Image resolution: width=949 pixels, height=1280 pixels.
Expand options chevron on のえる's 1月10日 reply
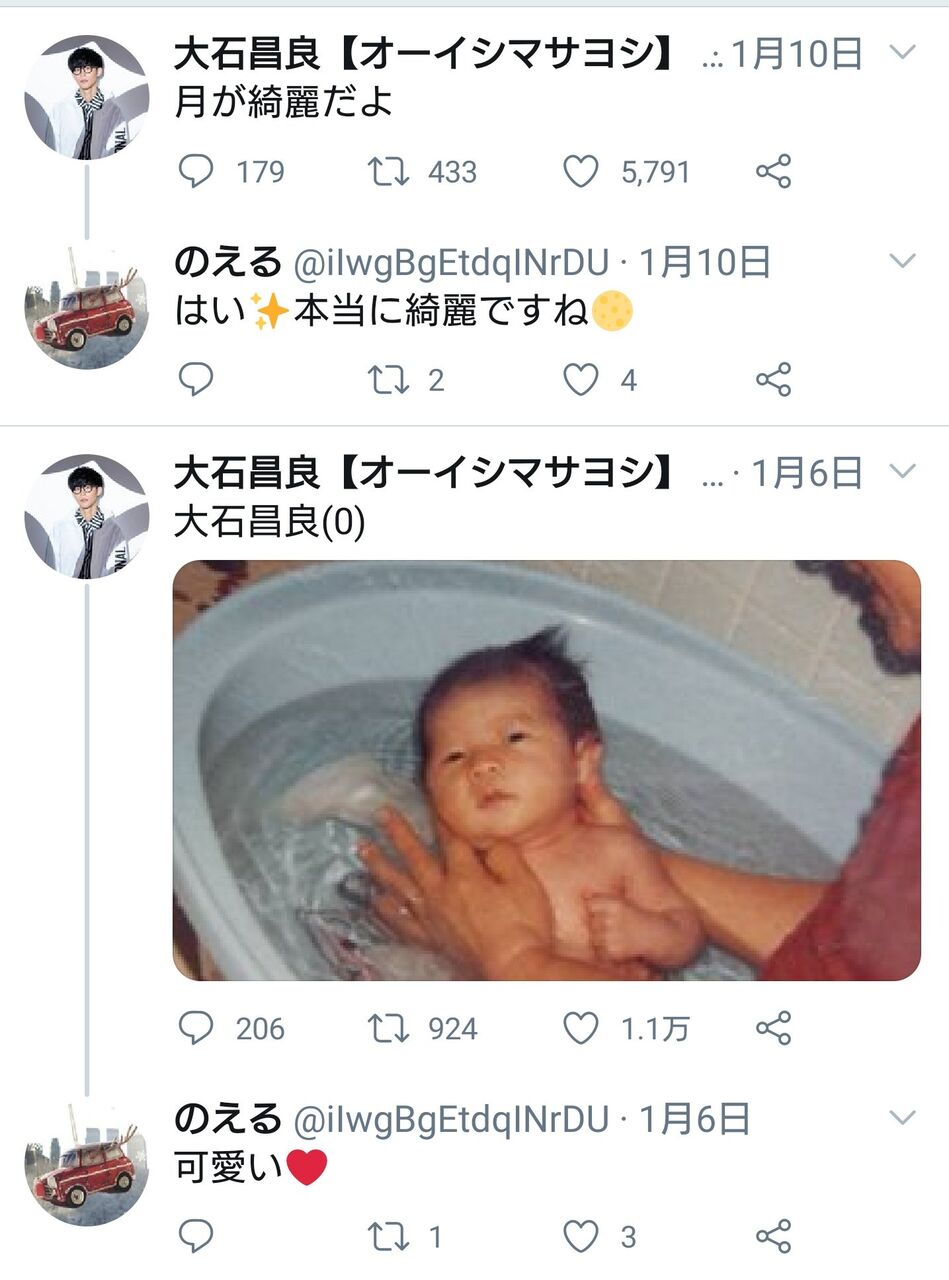(902, 261)
